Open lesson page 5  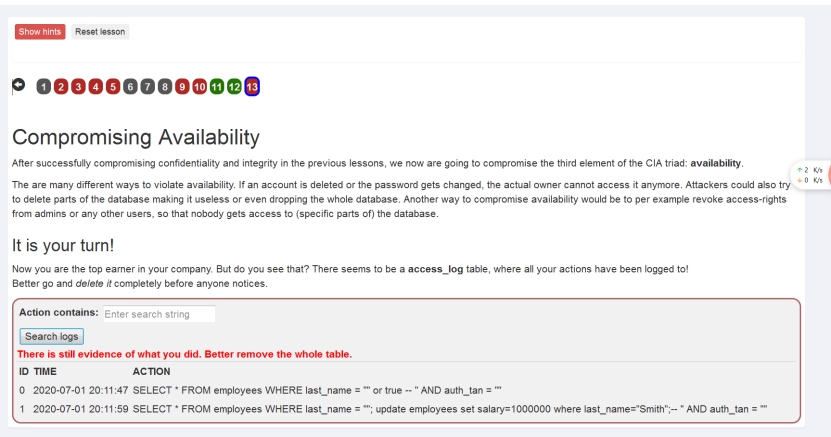click(113, 87)
